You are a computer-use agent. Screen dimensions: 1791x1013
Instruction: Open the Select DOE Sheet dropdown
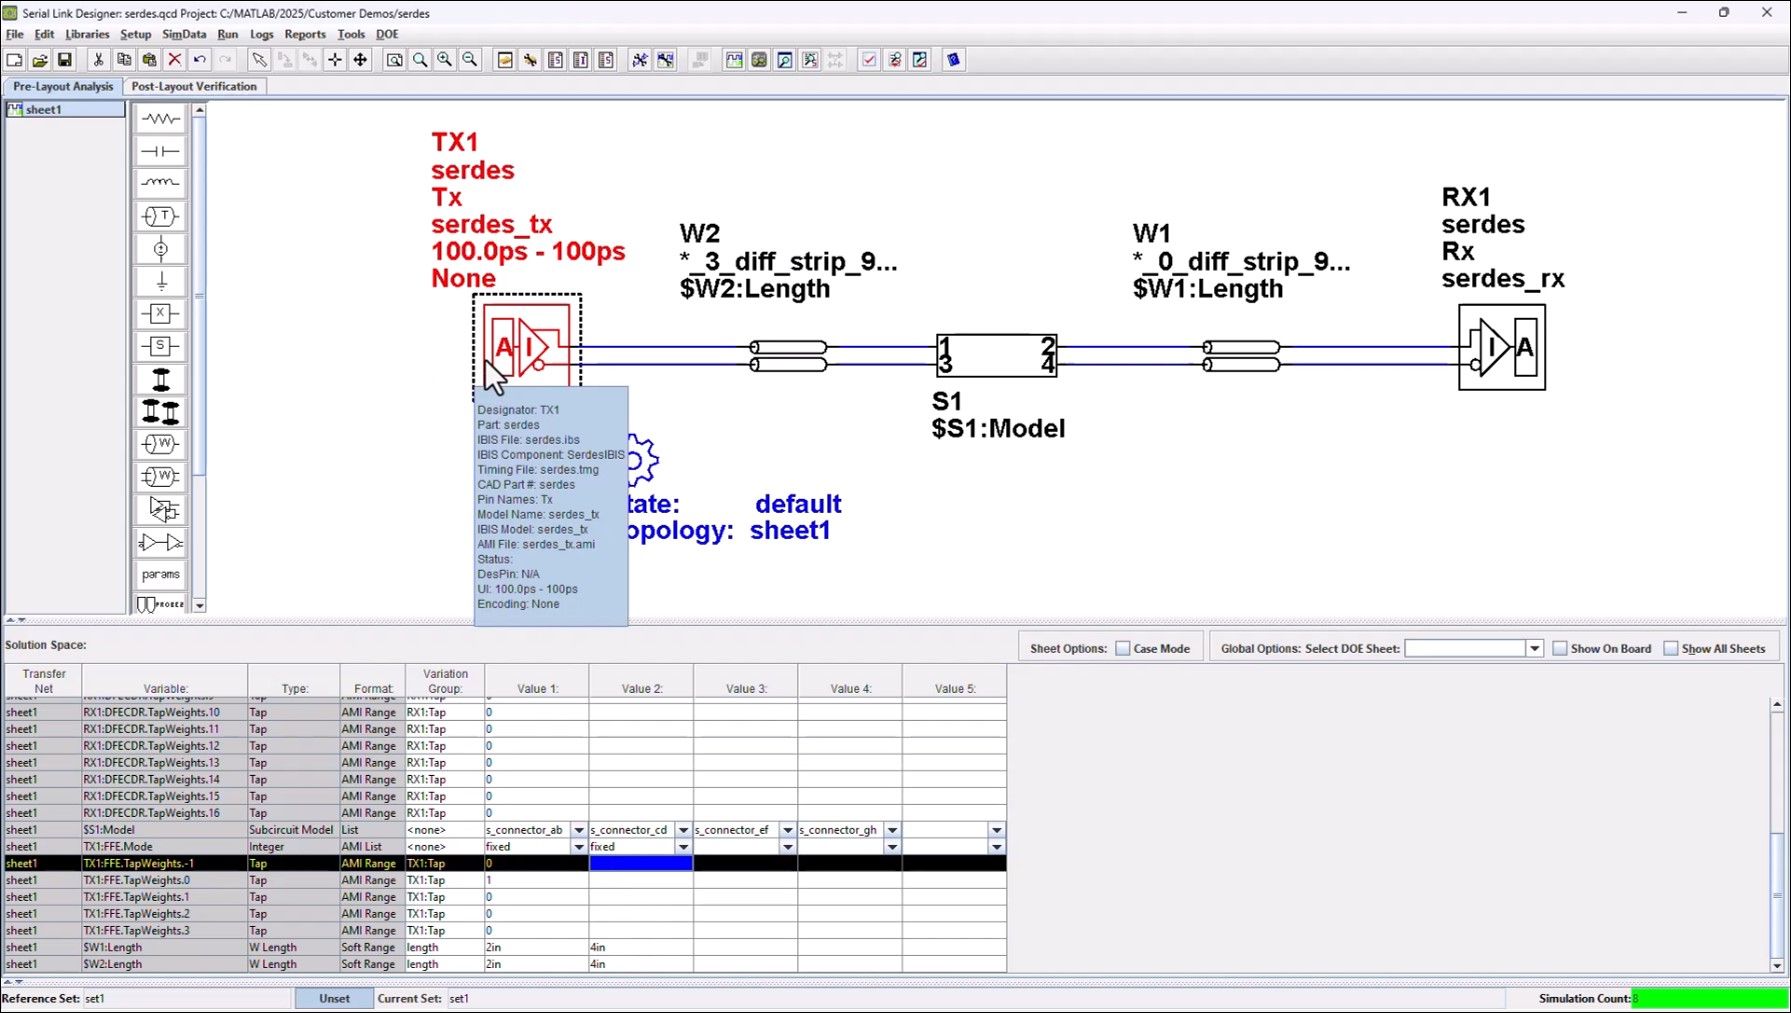coord(1536,648)
